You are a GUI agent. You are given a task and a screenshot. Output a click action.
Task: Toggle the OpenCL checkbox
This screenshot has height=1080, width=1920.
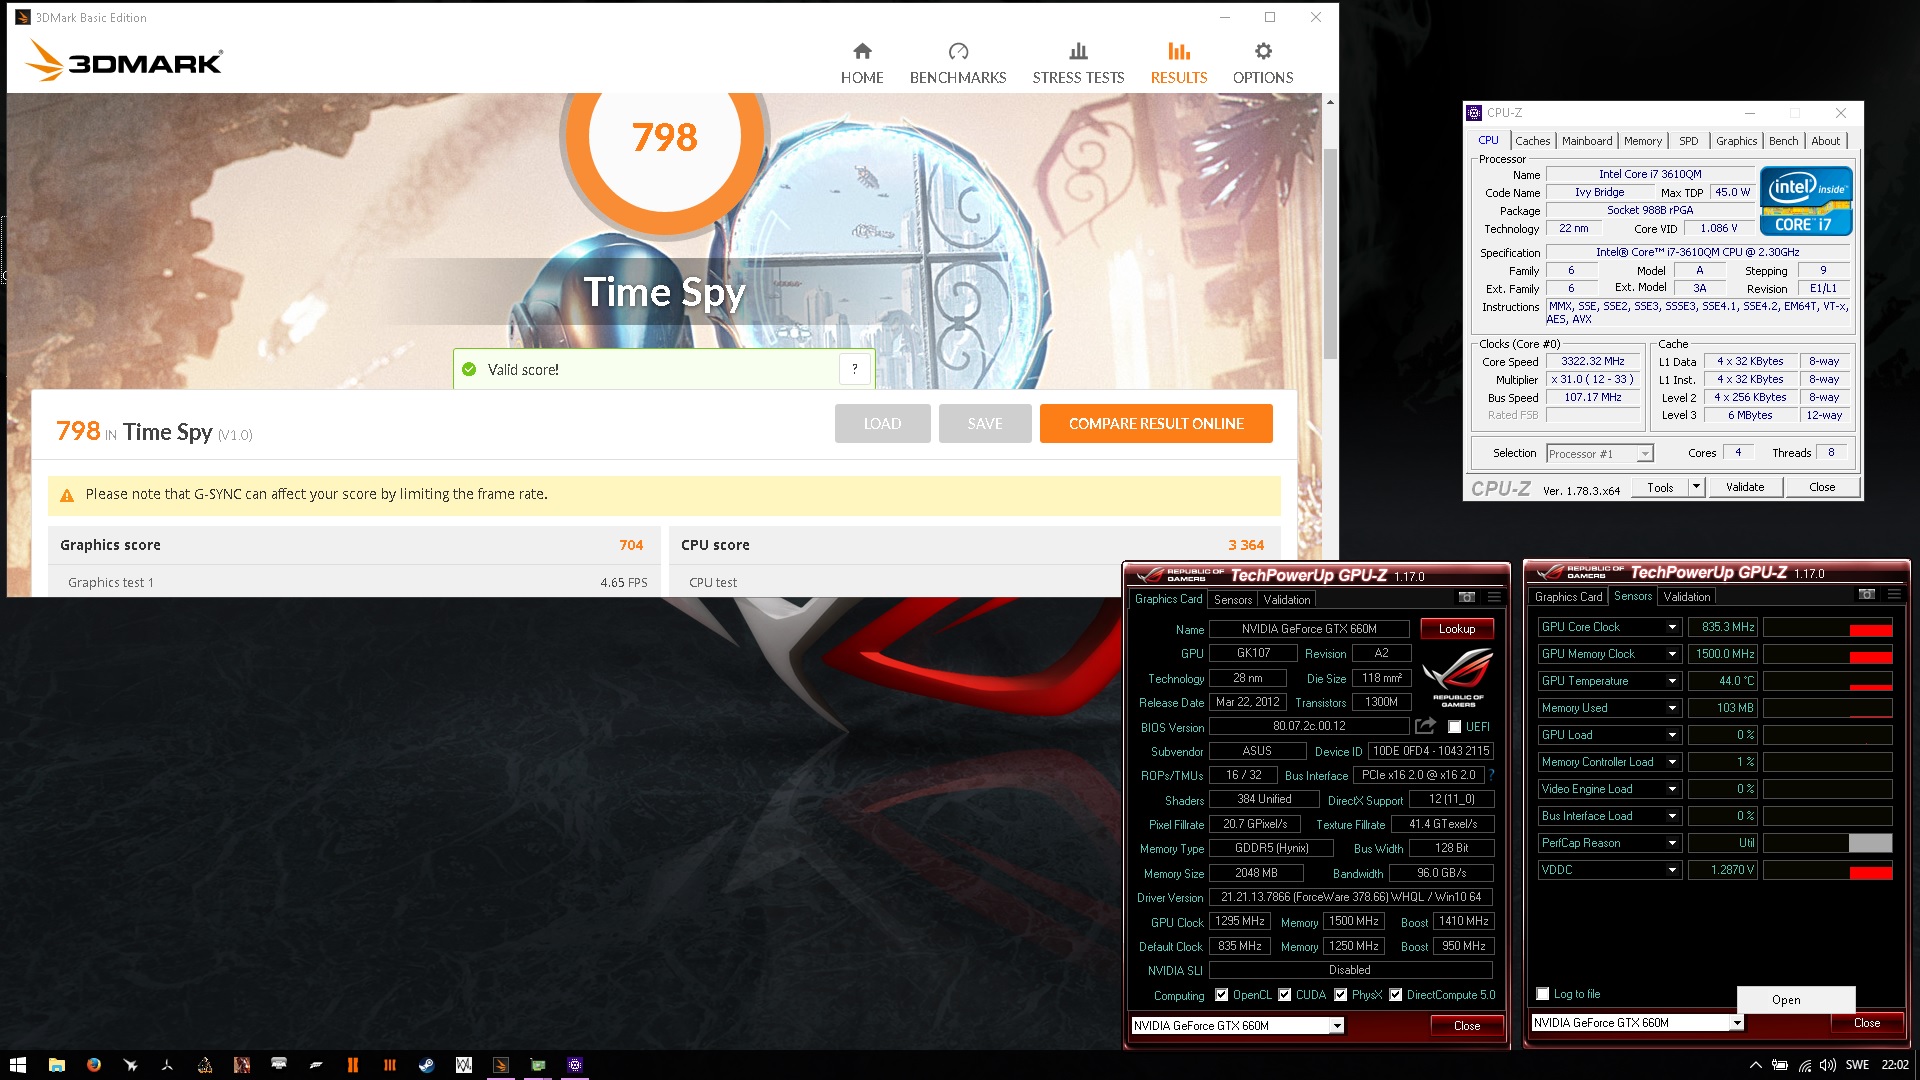point(1221,995)
